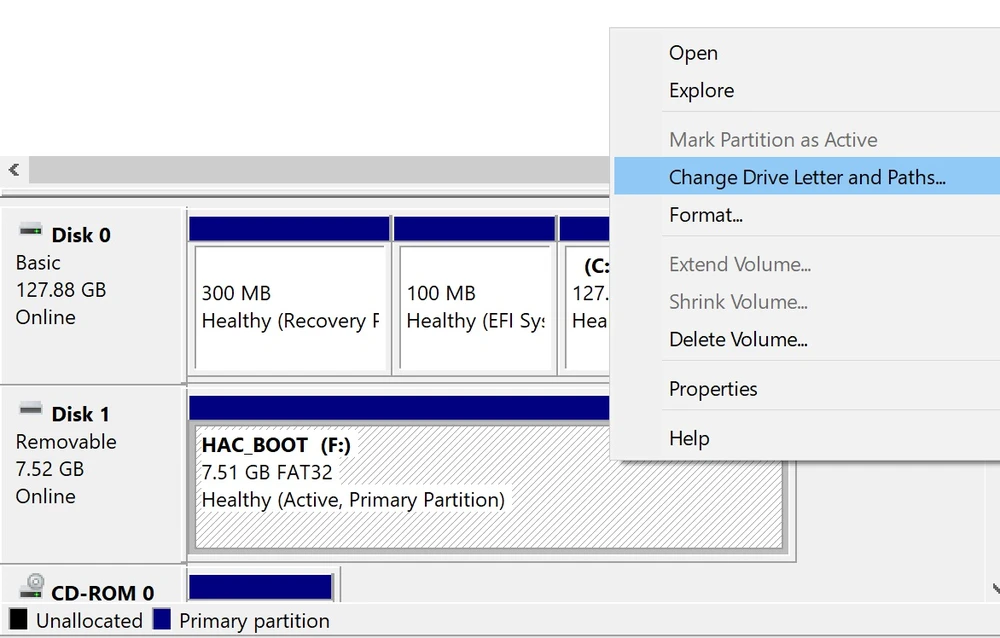
Task: Choose Open from the context menu
Action: pos(693,53)
